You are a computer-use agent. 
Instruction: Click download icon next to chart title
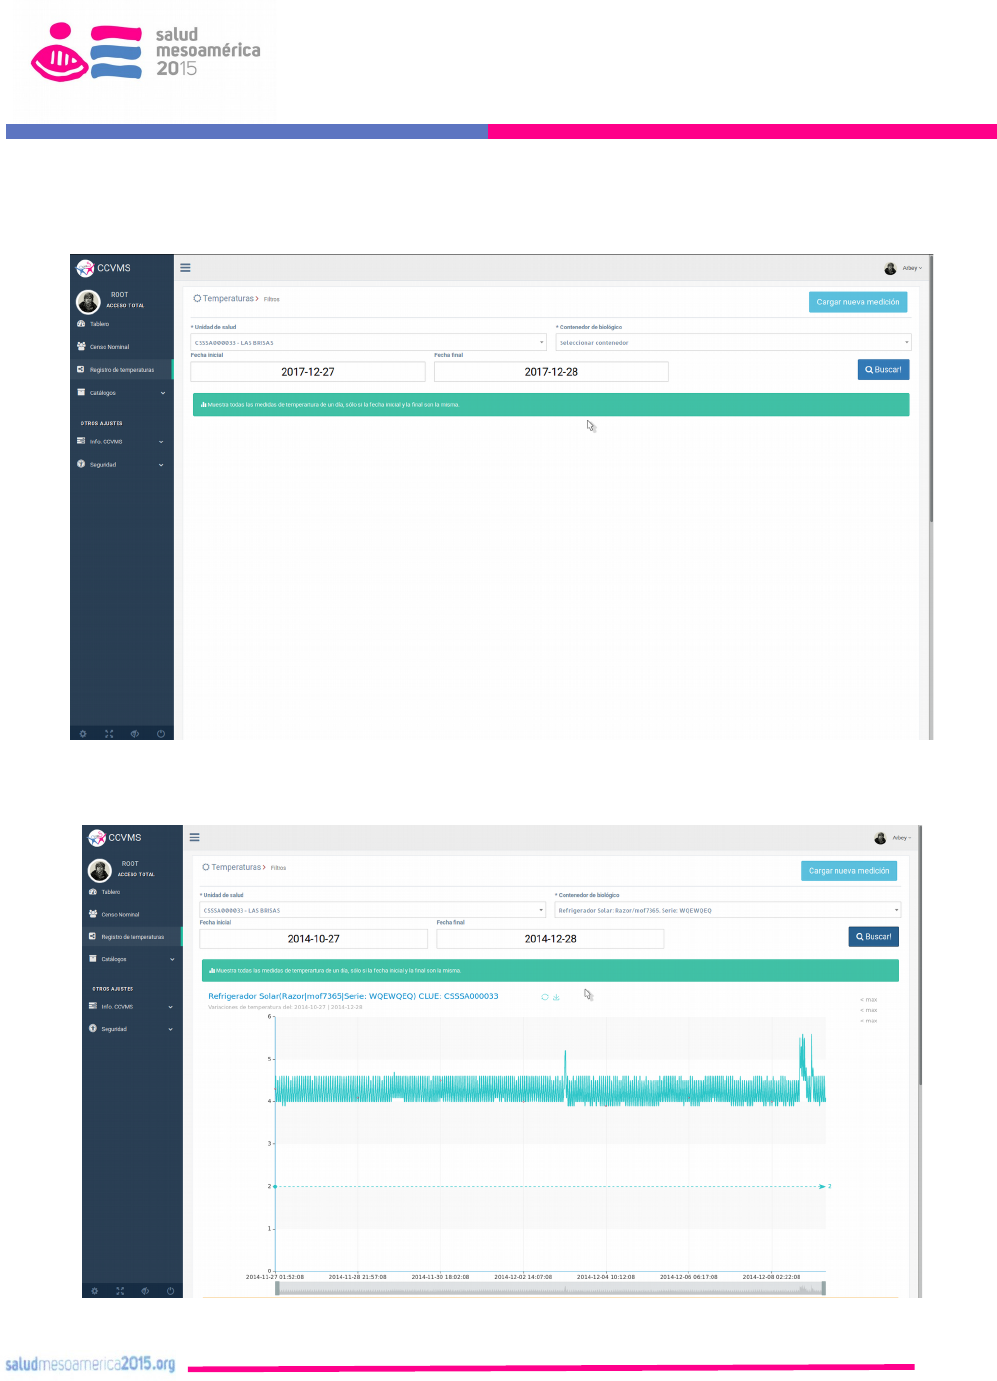point(556,997)
